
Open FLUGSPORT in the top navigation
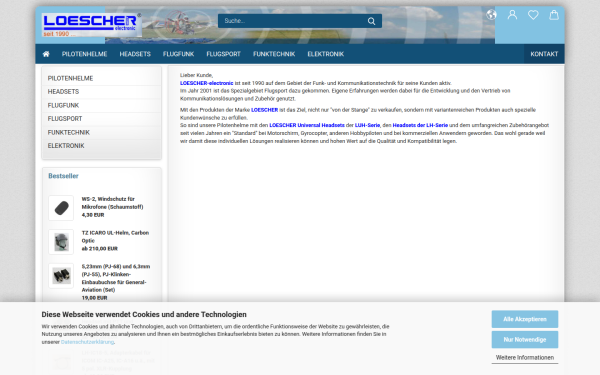(x=223, y=54)
